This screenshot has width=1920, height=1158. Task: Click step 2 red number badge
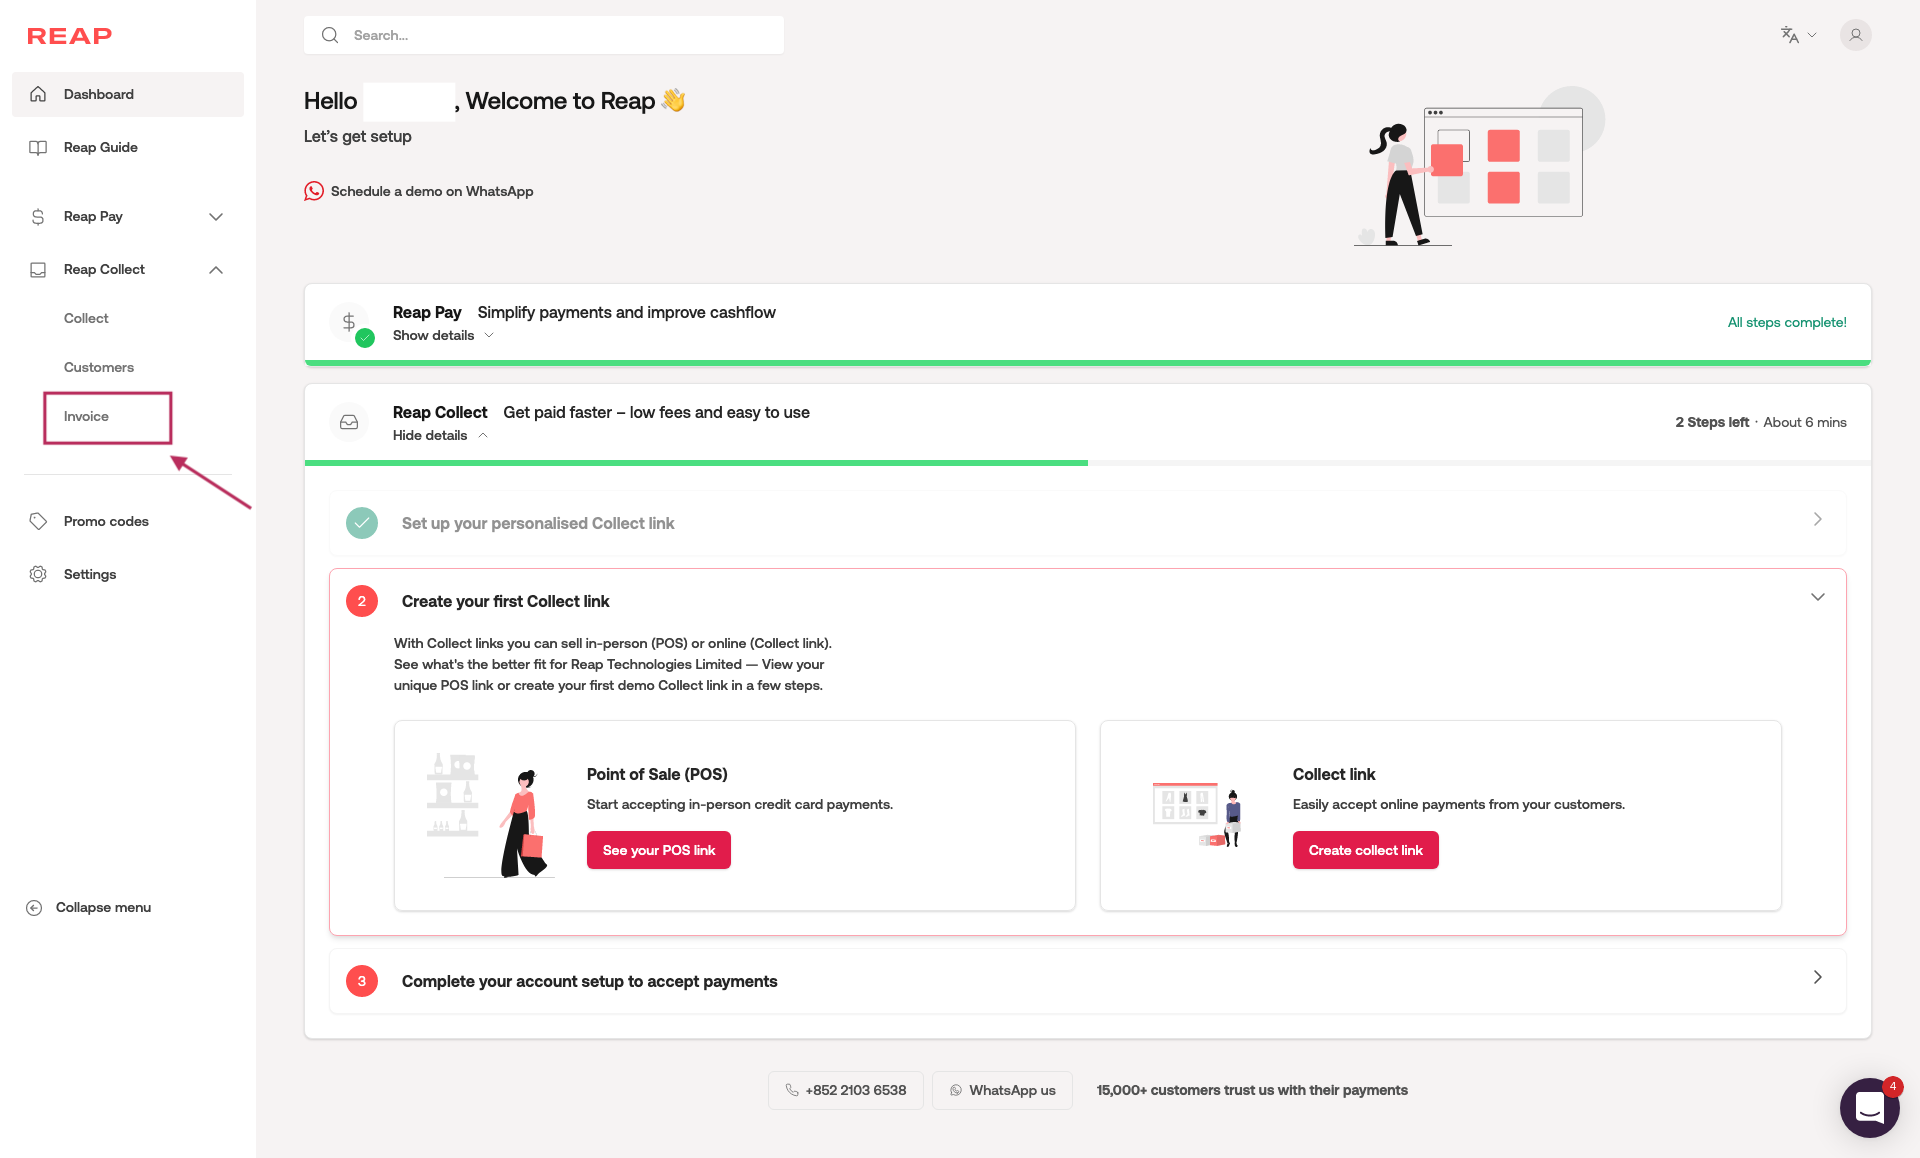362,601
